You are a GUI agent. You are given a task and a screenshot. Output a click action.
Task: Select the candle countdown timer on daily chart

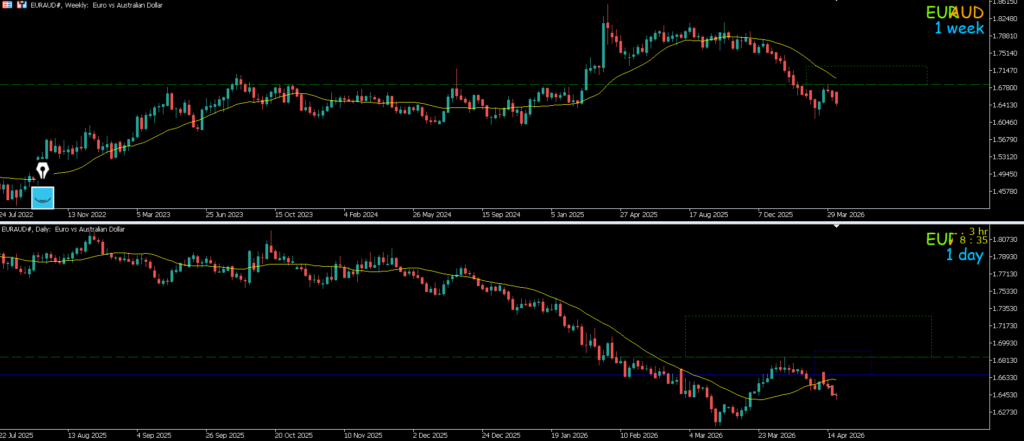pyautogui.click(x=970, y=238)
